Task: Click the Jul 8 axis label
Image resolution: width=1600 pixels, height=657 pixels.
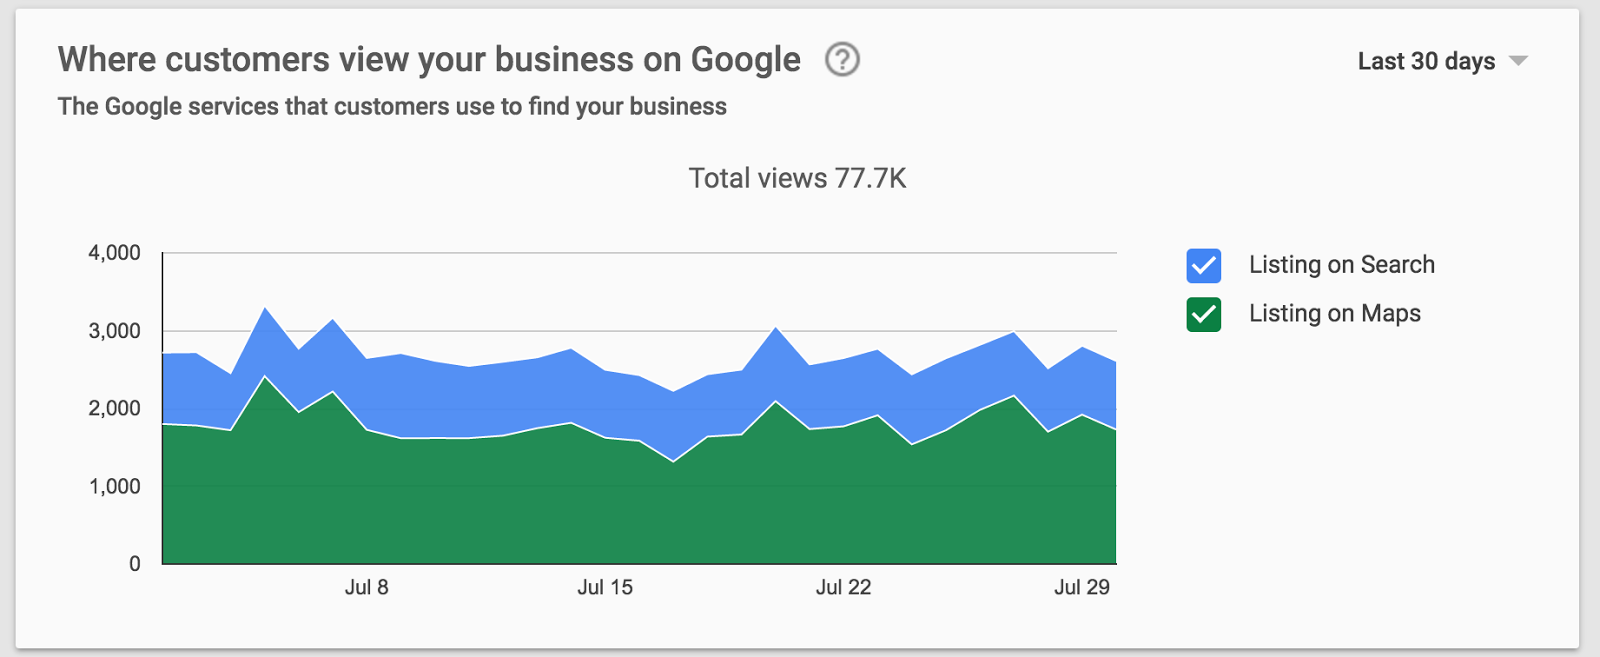Action: click(x=367, y=588)
